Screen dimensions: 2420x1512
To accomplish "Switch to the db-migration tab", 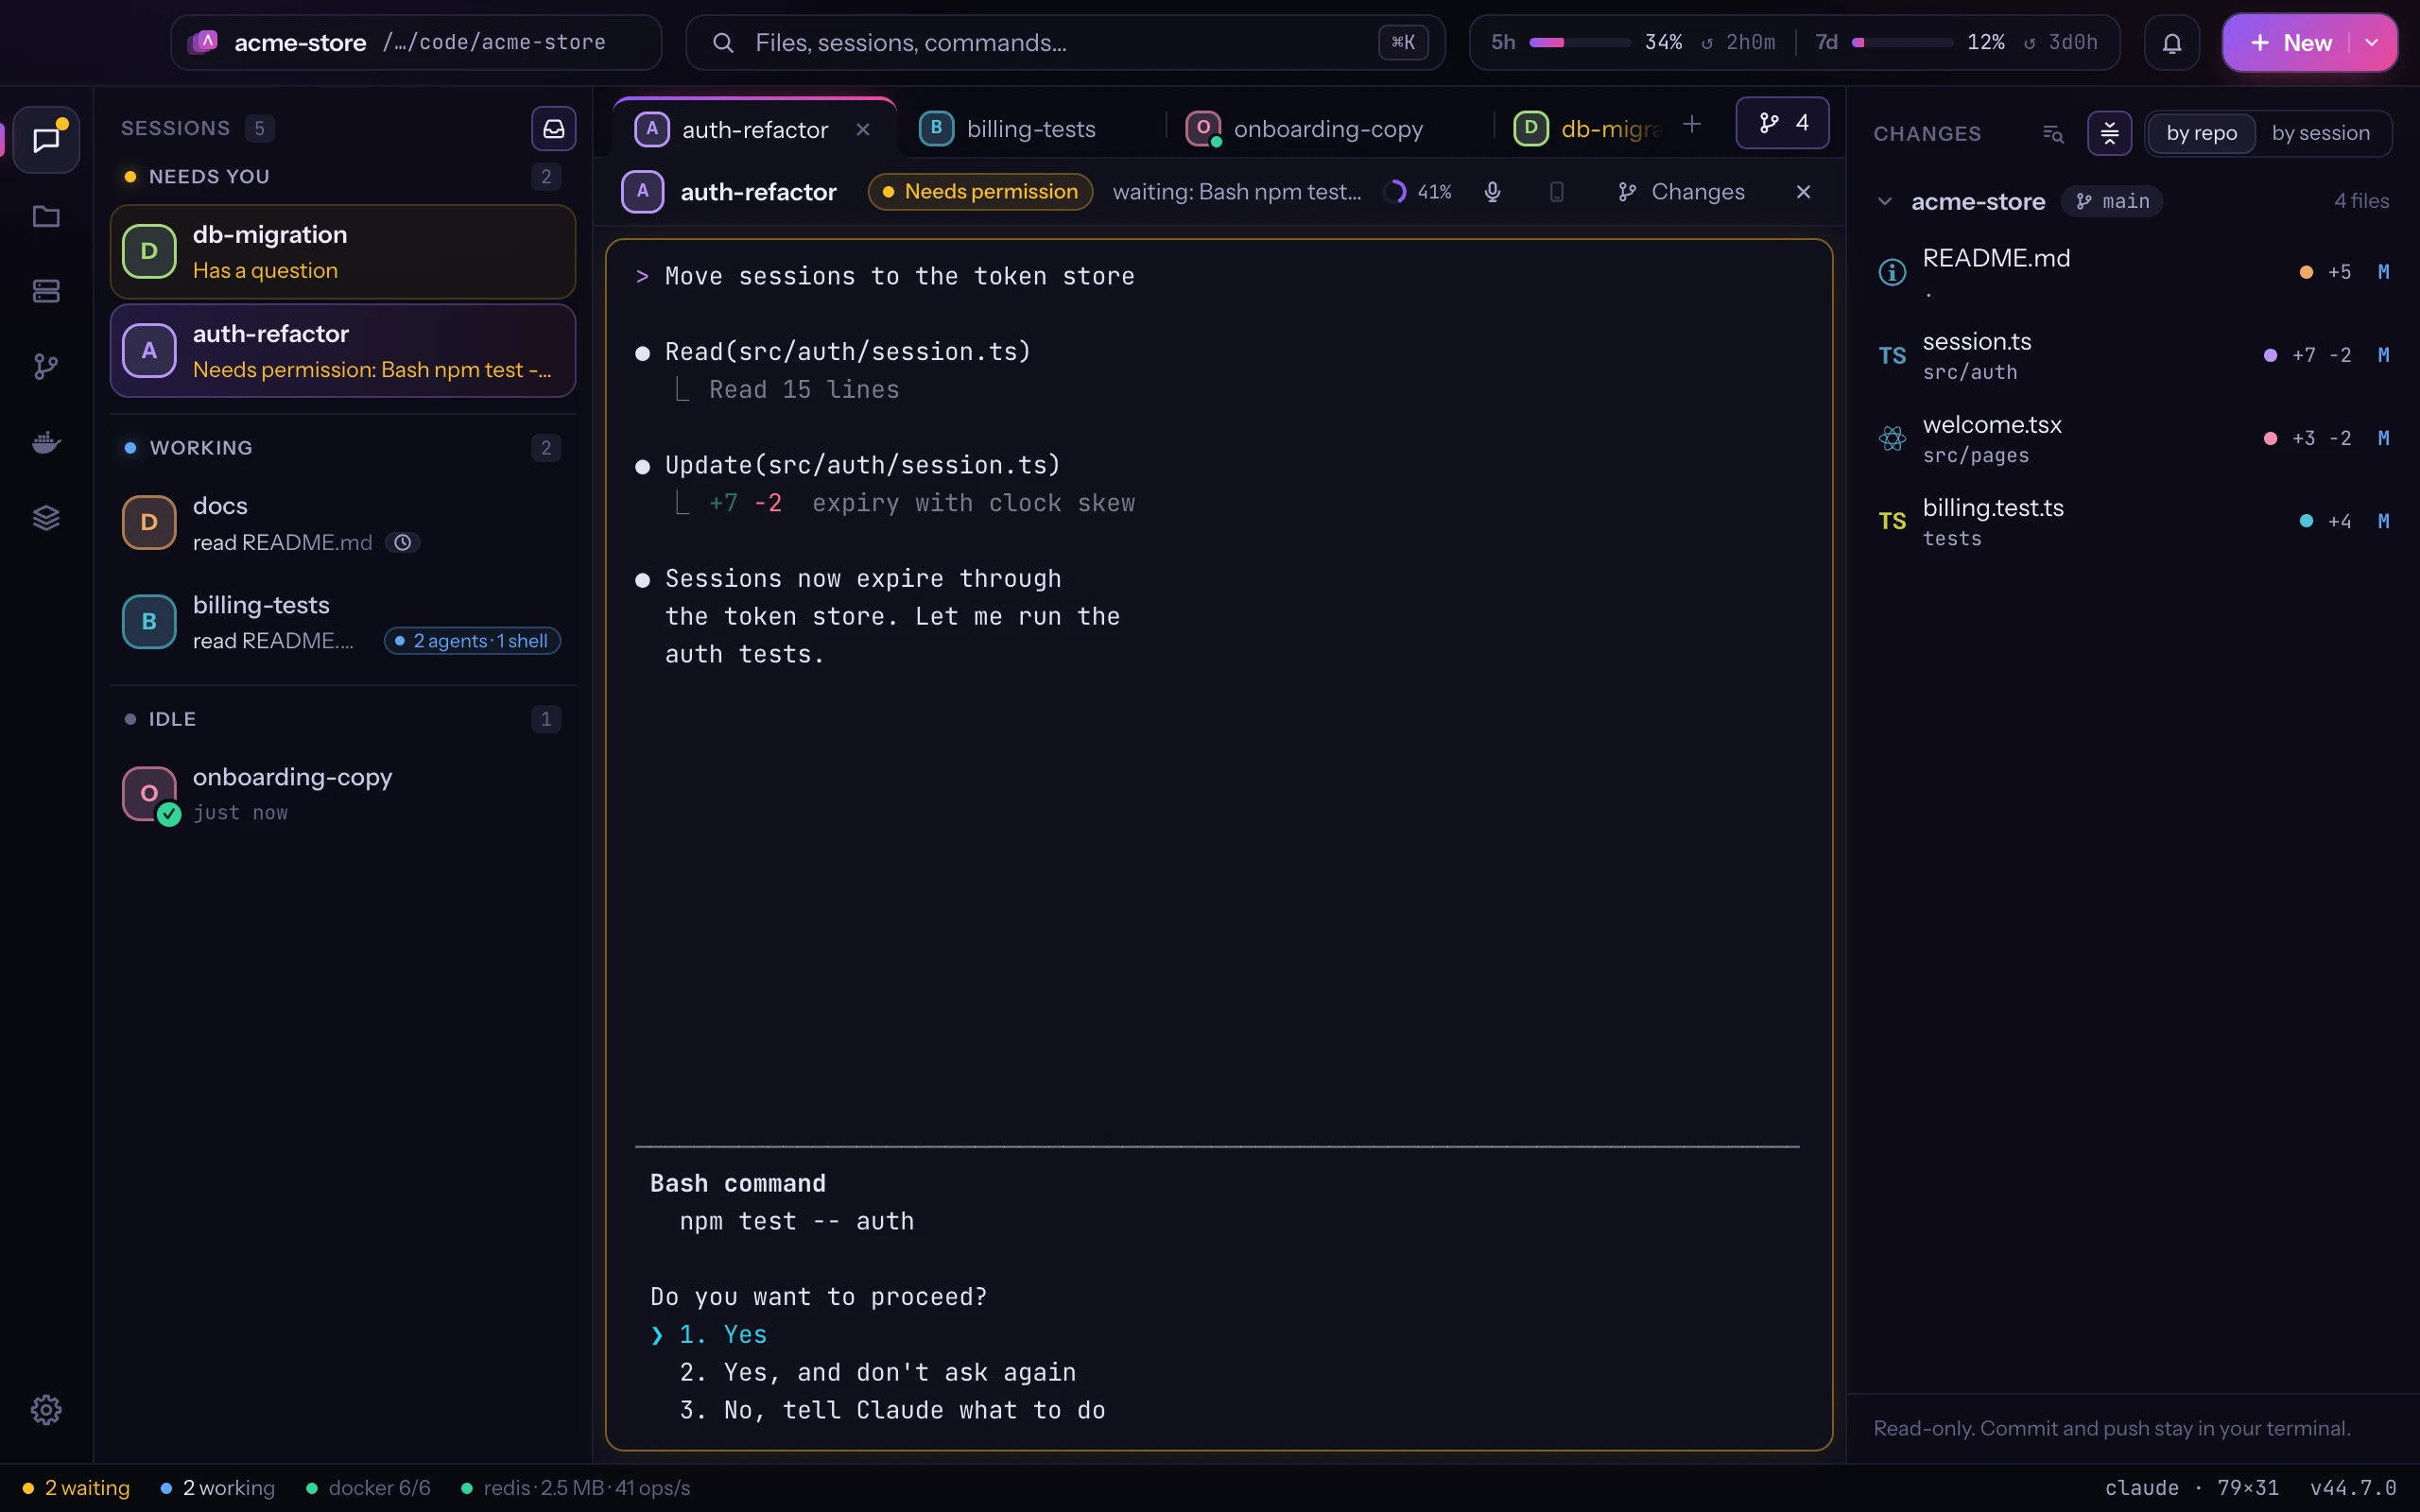I will point(1590,129).
